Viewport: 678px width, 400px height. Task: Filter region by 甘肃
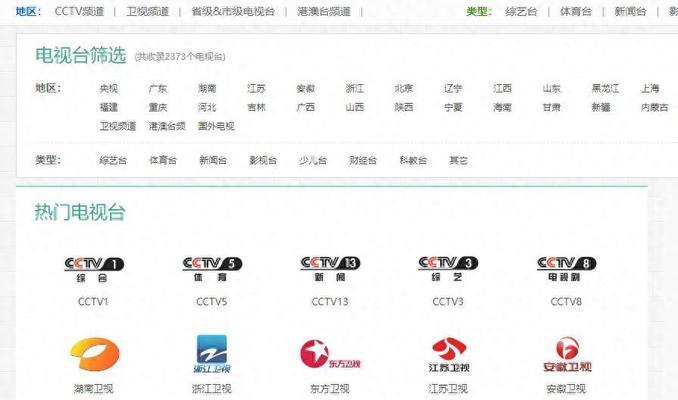(552, 107)
